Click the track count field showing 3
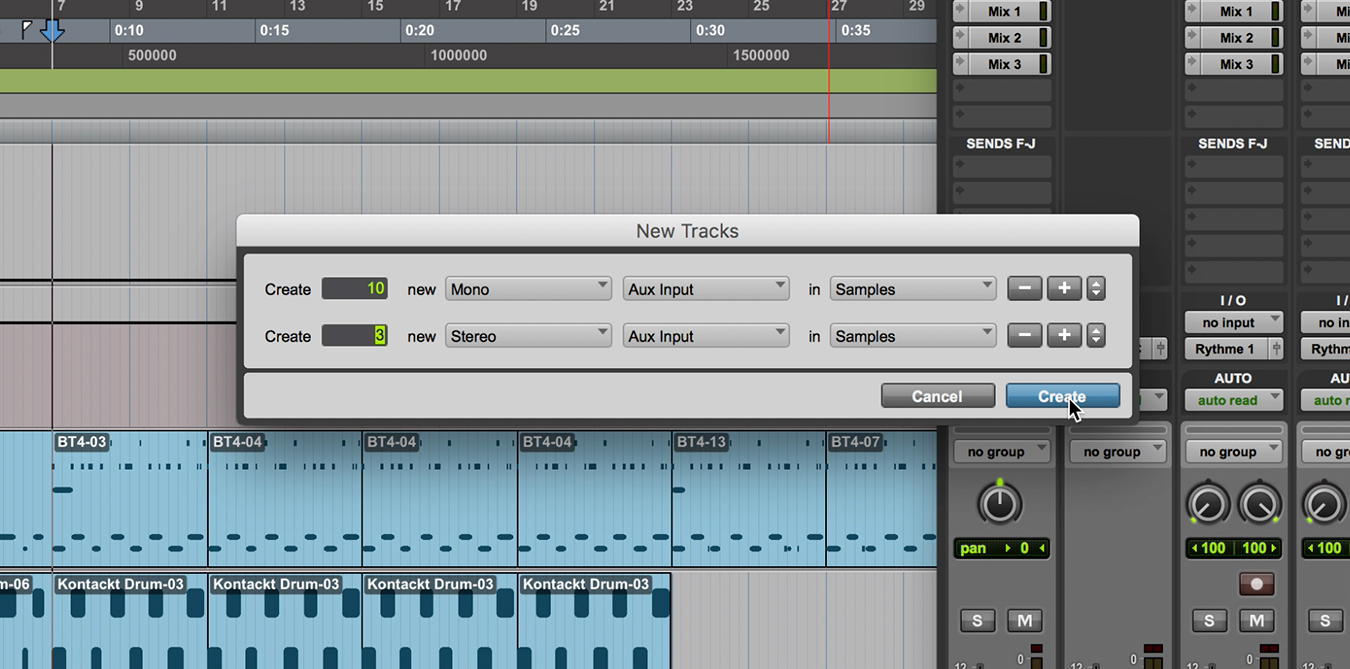Viewport: 1350px width, 669px height. [354, 336]
